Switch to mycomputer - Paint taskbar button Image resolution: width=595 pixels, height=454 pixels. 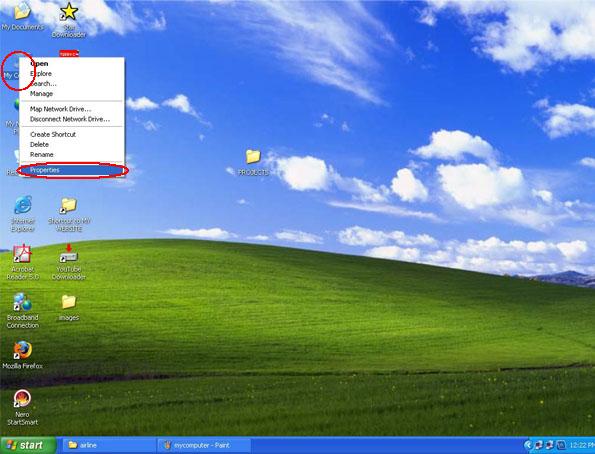(x=204, y=445)
